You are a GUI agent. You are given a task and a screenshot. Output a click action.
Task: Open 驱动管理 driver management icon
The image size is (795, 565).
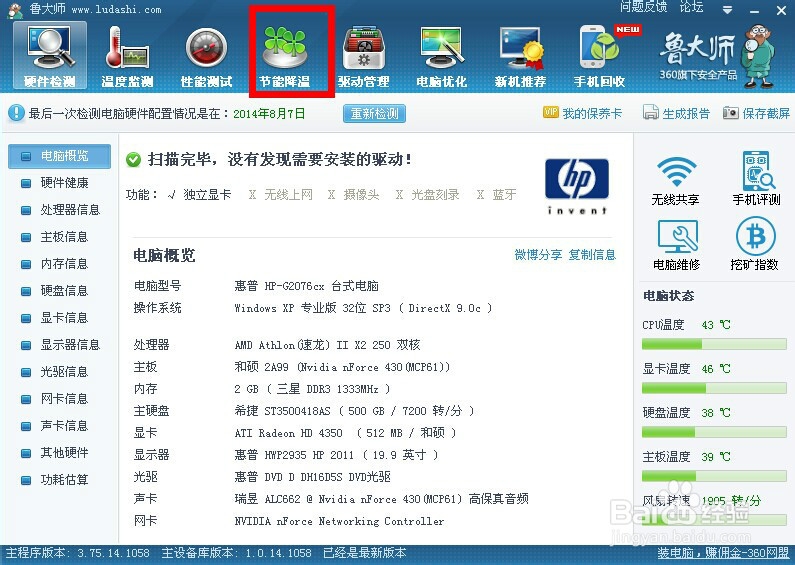tap(364, 57)
